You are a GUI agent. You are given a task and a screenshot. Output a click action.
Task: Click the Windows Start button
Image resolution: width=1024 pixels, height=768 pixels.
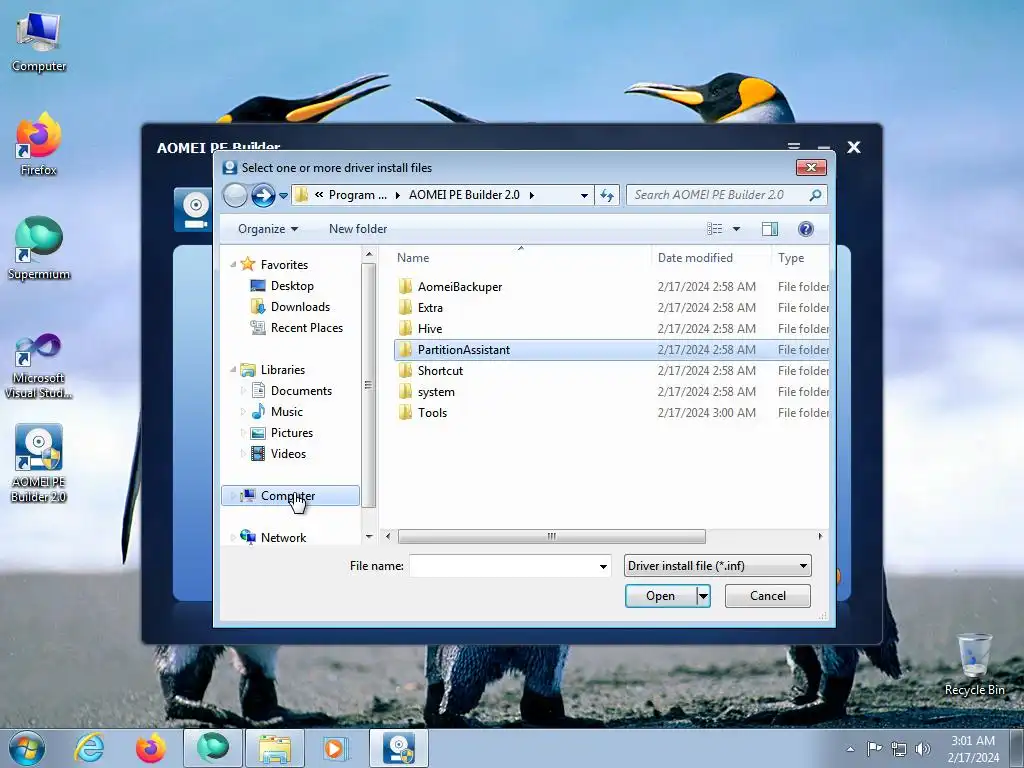[x=27, y=748]
